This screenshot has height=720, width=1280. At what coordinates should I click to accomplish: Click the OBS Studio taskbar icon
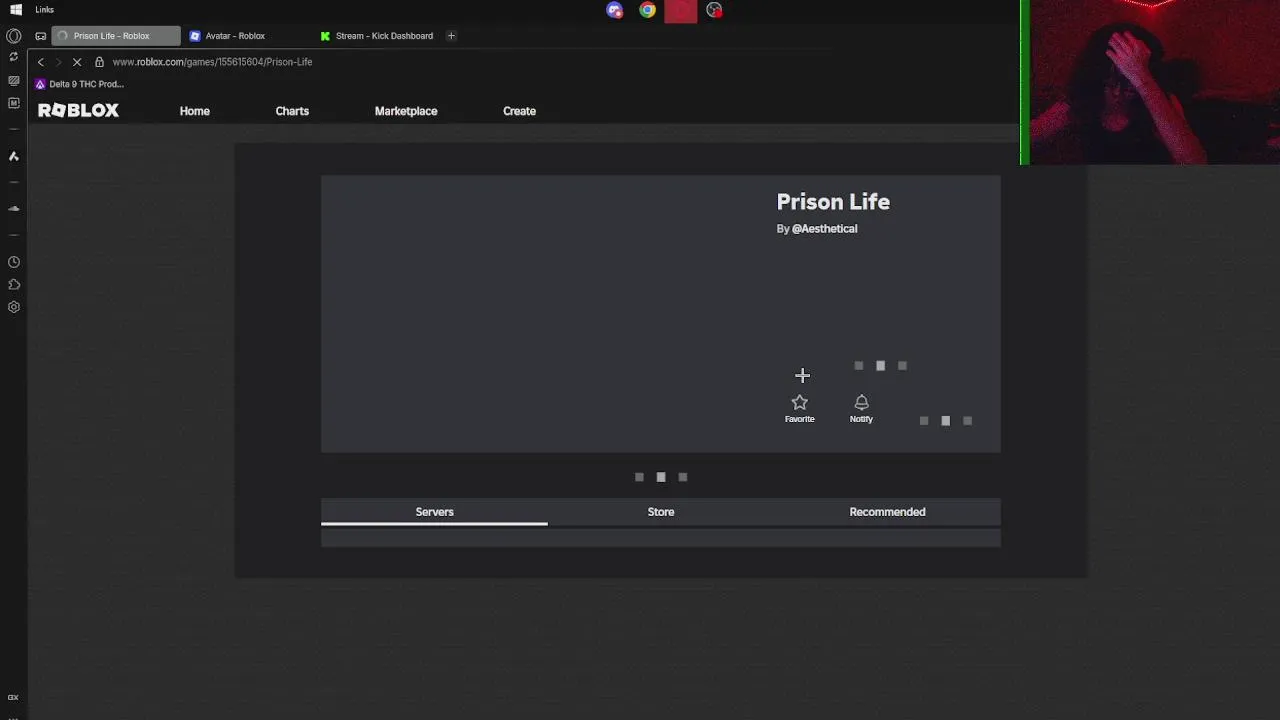(714, 10)
